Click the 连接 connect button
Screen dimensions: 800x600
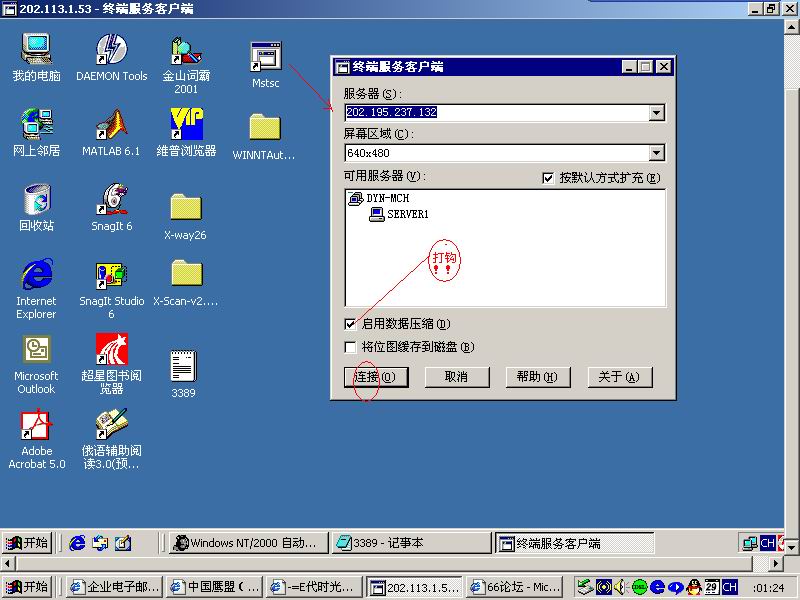[x=375, y=377]
